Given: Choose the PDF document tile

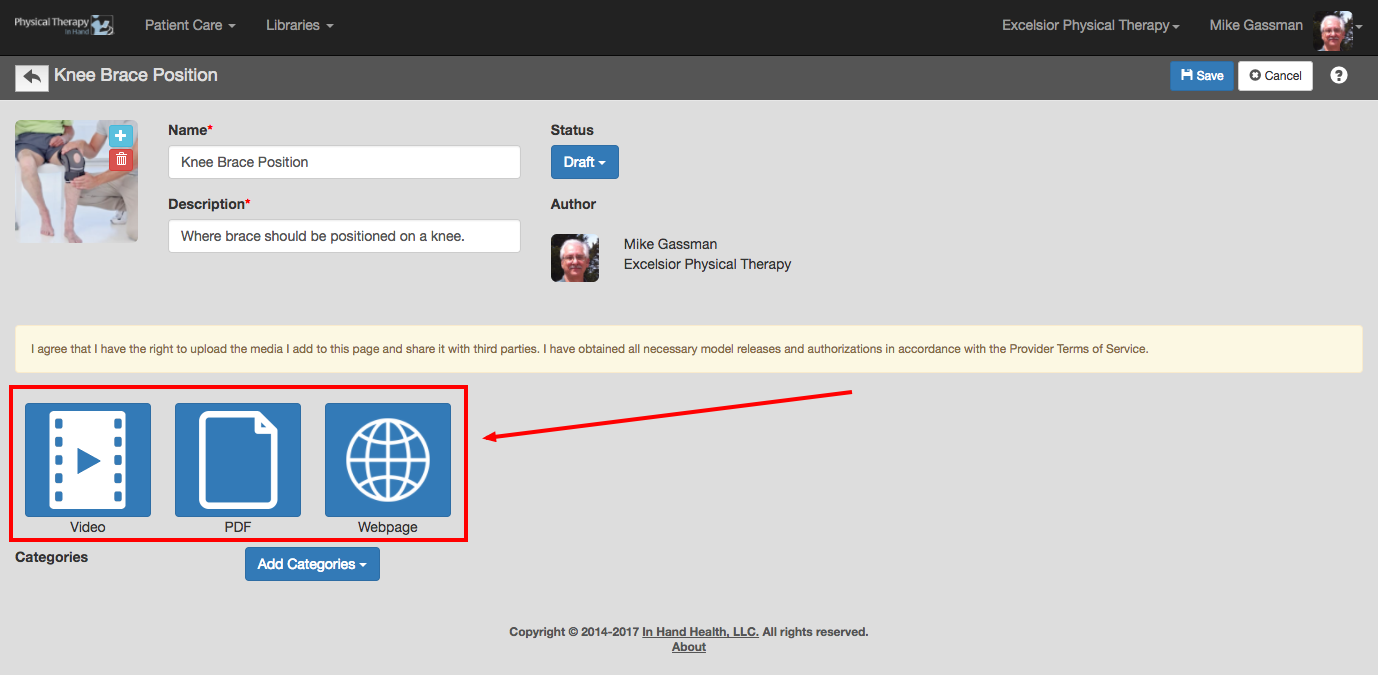Looking at the screenshot, I should click(238, 460).
